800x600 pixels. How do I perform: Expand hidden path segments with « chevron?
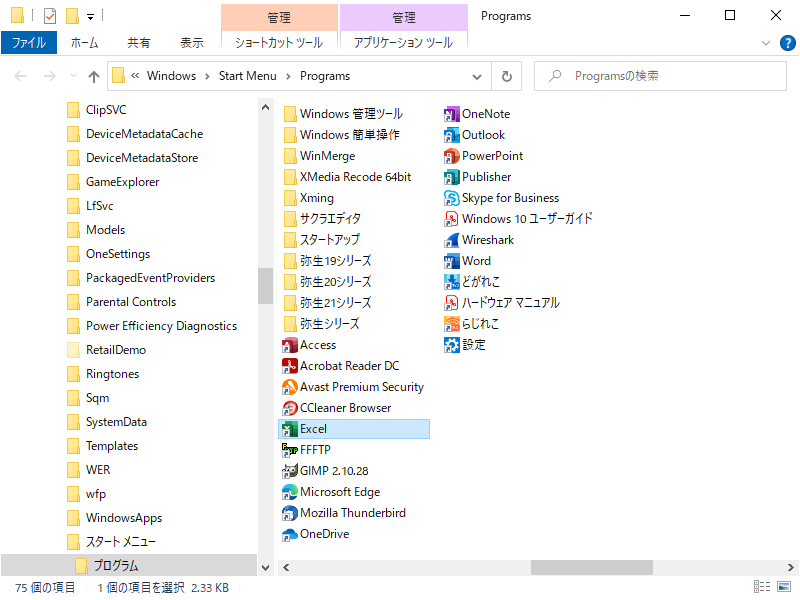click(135, 76)
